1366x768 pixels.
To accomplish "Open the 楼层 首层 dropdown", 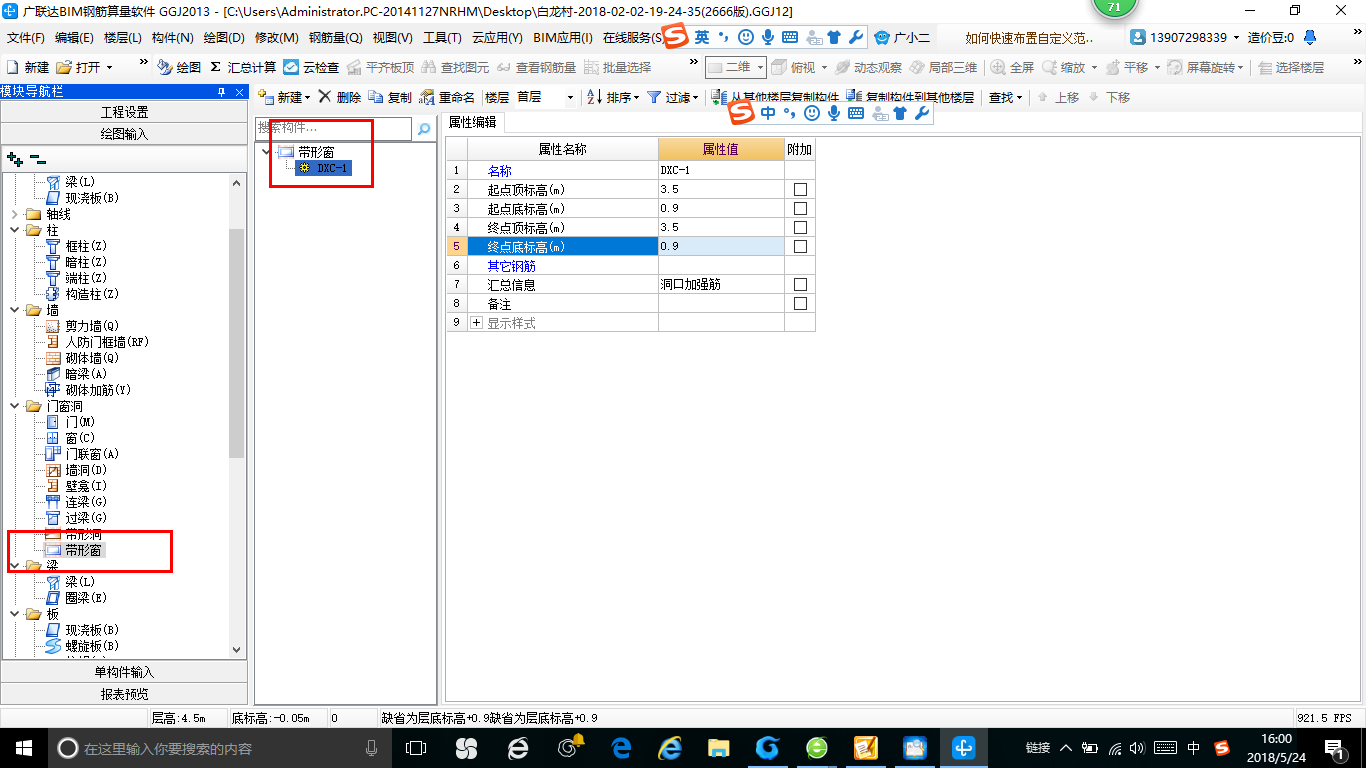I will (570, 98).
